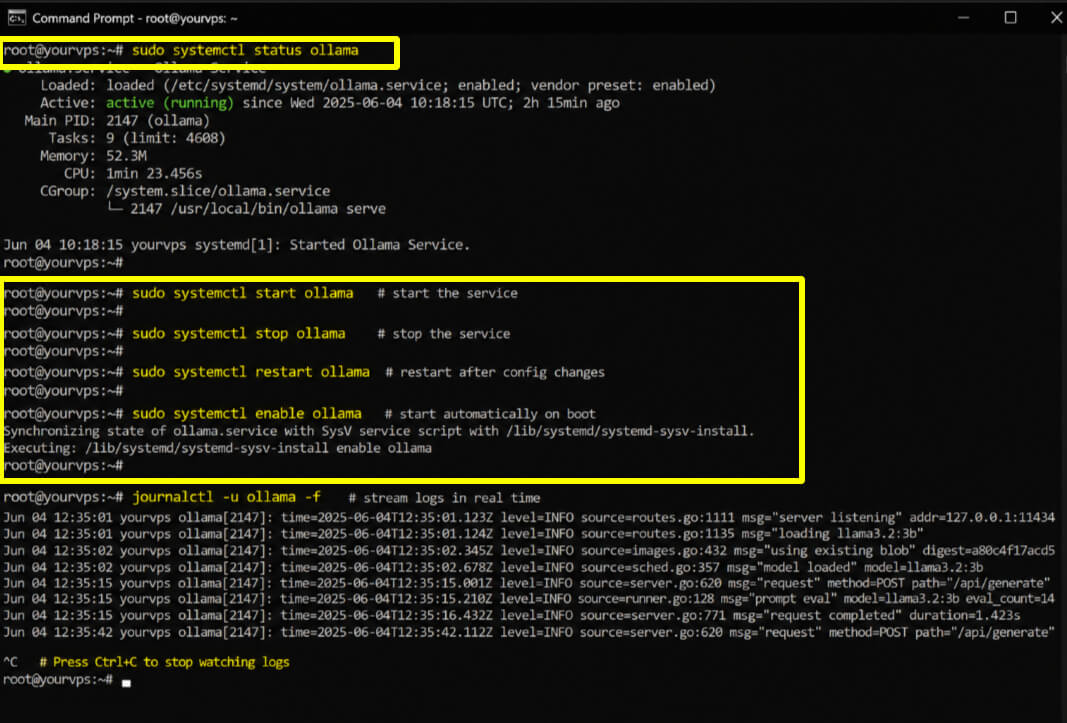Click 'Tasks: 9 (limit: 4608)' line

click(137, 138)
